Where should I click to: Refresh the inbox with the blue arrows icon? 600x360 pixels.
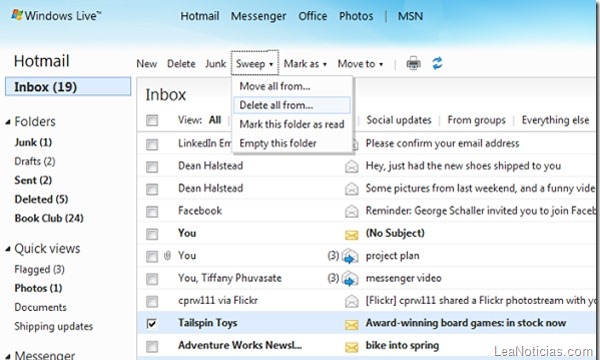pyautogui.click(x=437, y=63)
